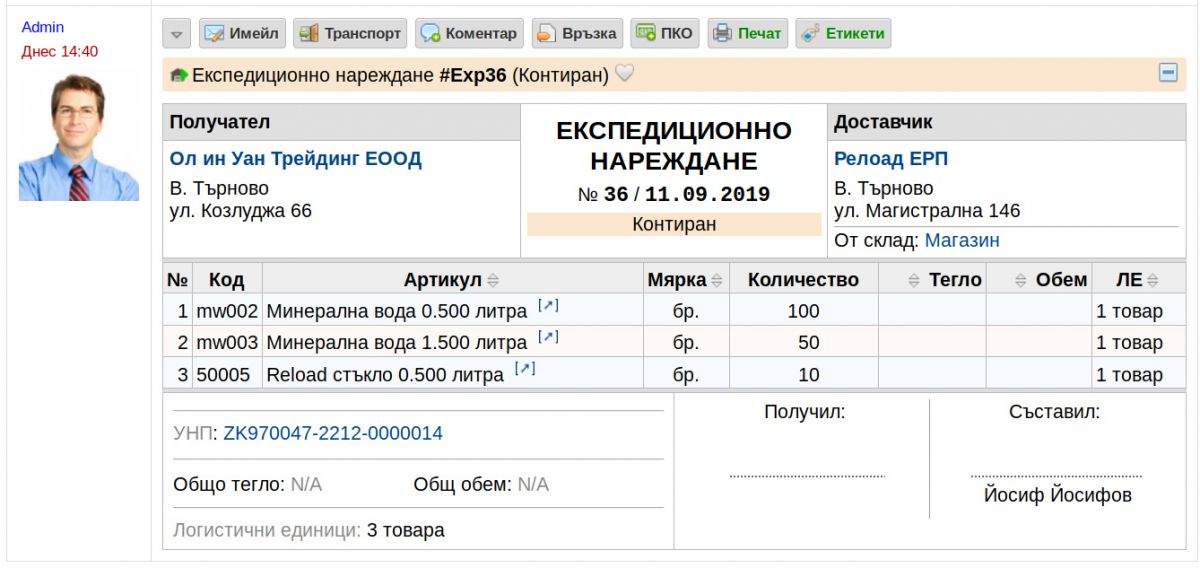Click supplier address ул. Магистрална 146

point(927,211)
